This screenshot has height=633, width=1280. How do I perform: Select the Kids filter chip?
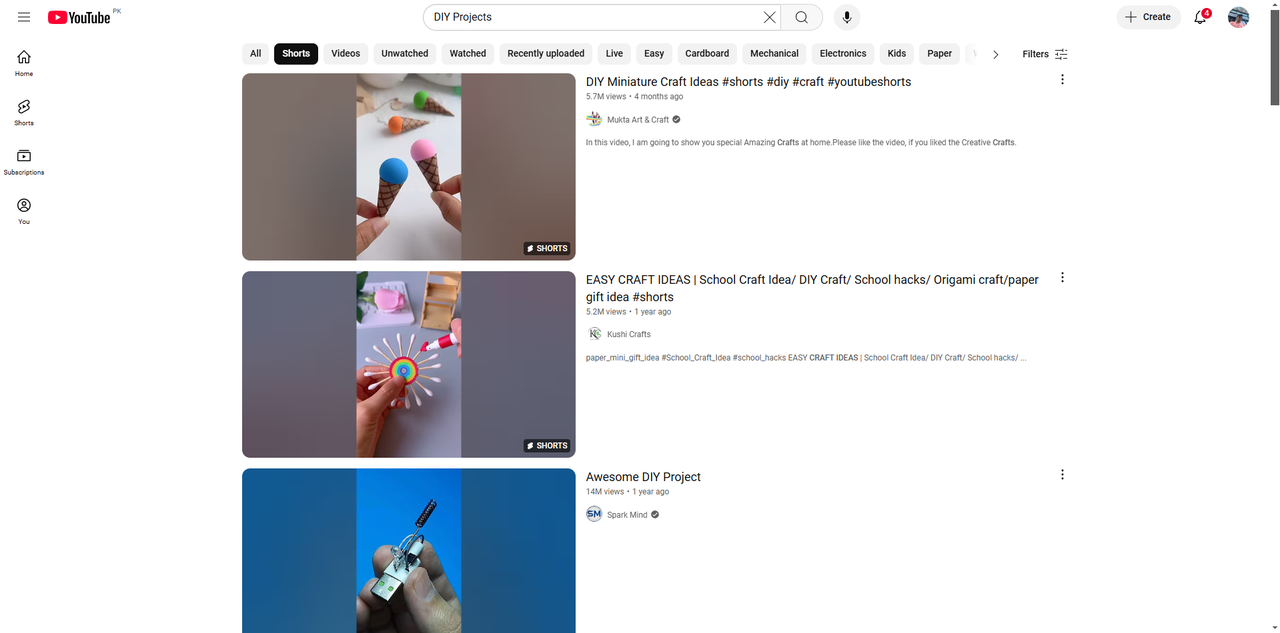(x=897, y=54)
